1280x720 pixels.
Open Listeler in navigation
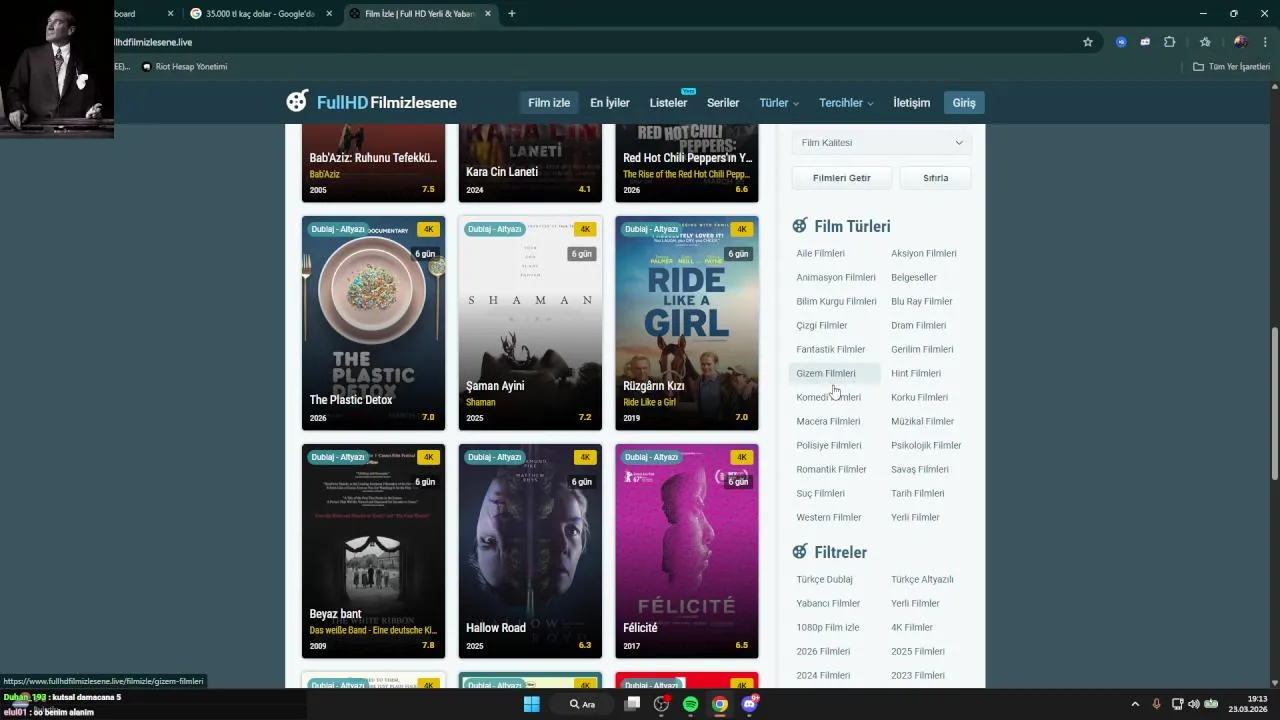[668, 103]
